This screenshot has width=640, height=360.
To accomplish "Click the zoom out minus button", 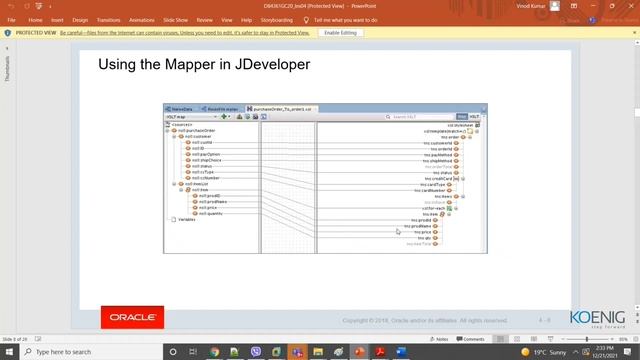I will point(562,339).
